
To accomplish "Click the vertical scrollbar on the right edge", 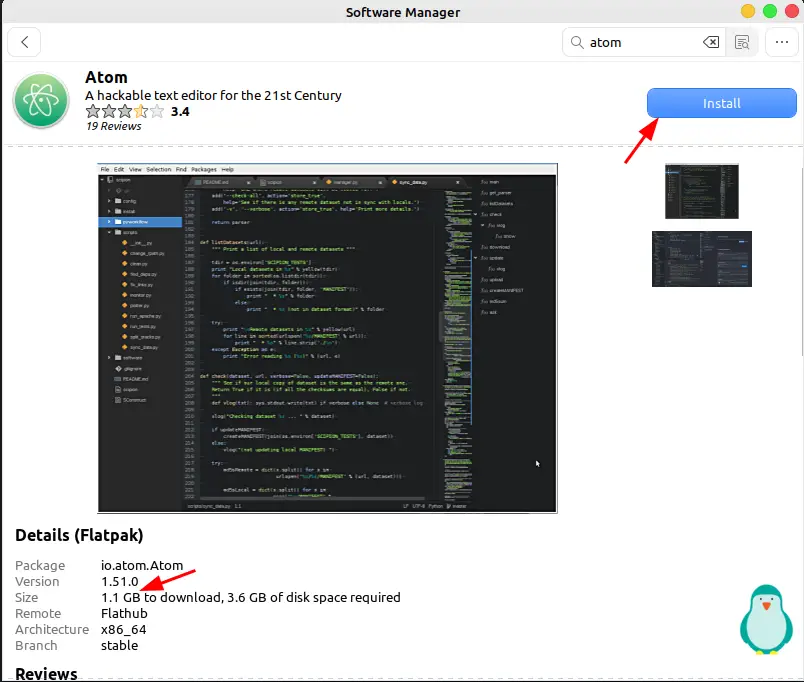I will coord(801,262).
